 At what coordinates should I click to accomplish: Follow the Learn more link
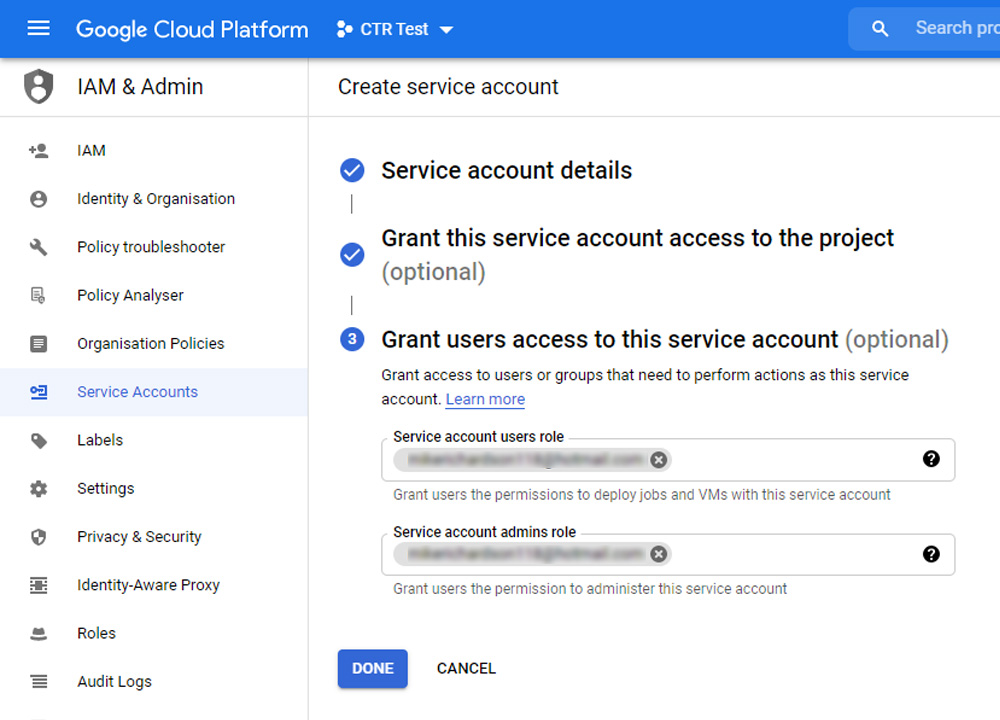click(x=485, y=400)
